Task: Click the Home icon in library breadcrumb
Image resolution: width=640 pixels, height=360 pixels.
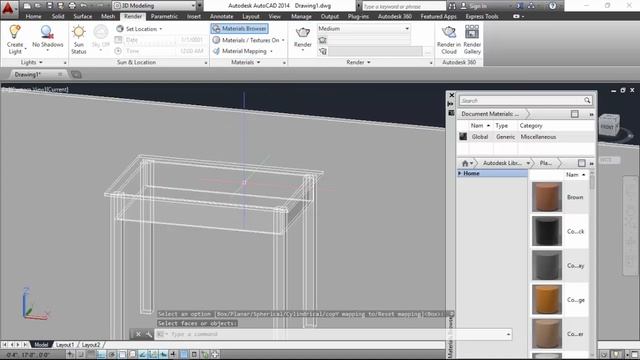Action: pos(465,163)
